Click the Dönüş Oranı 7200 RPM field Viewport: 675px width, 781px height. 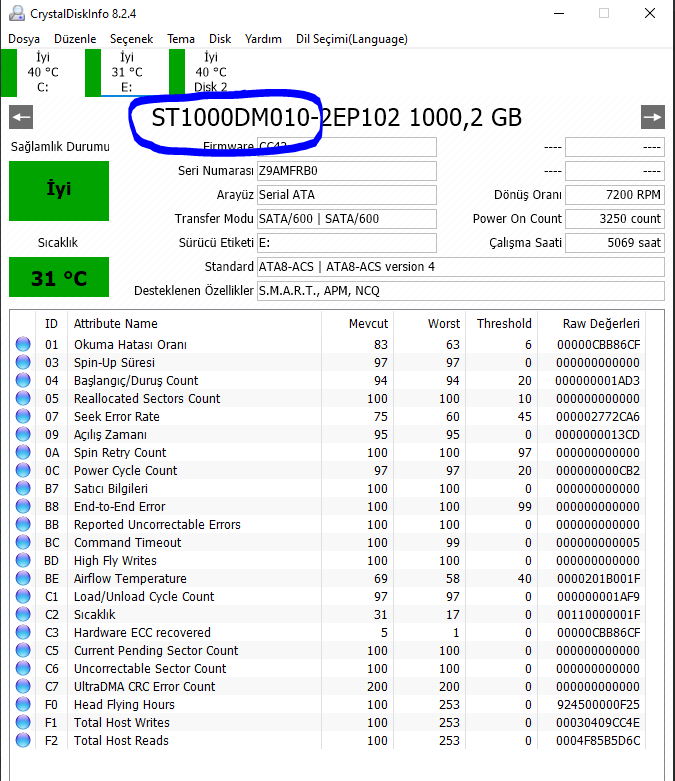pyautogui.click(x=615, y=195)
